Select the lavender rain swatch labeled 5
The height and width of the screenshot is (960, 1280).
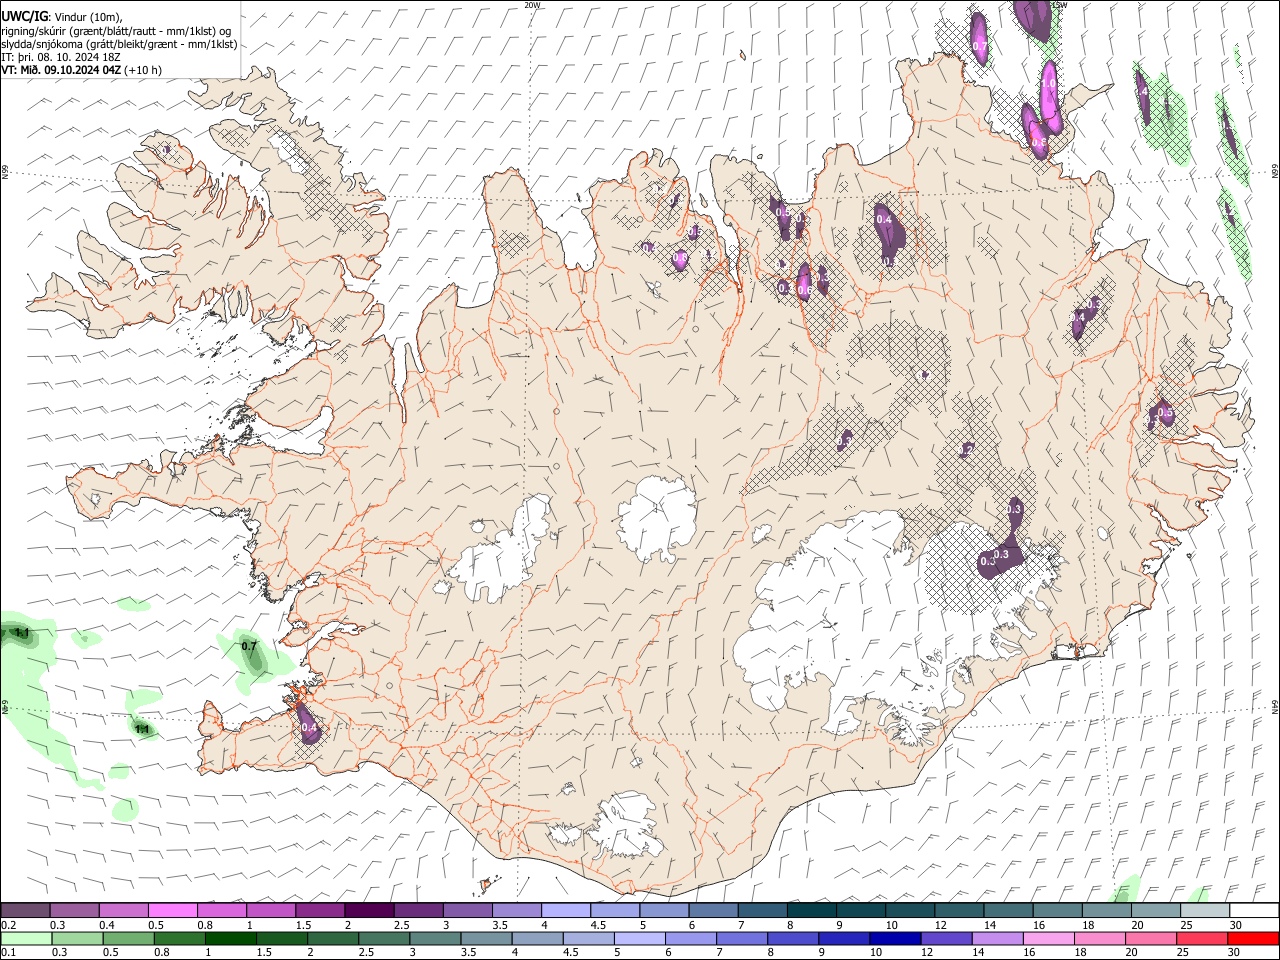pos(639,938)
